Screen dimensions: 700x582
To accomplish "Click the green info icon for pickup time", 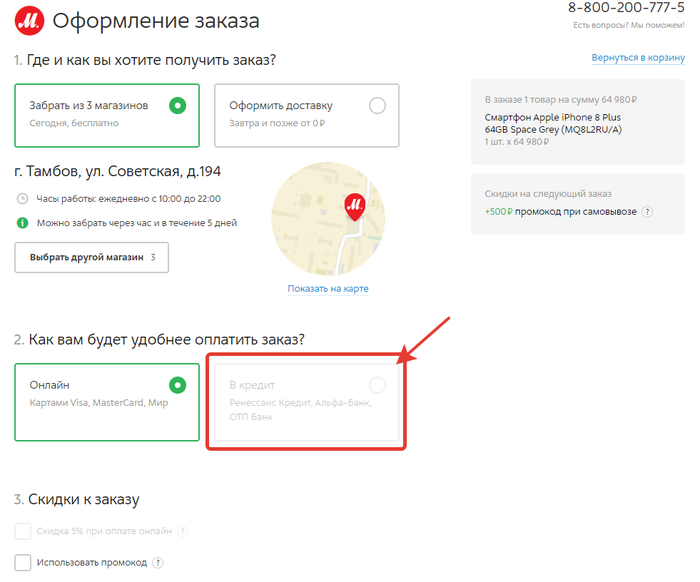I will [22, 222].
